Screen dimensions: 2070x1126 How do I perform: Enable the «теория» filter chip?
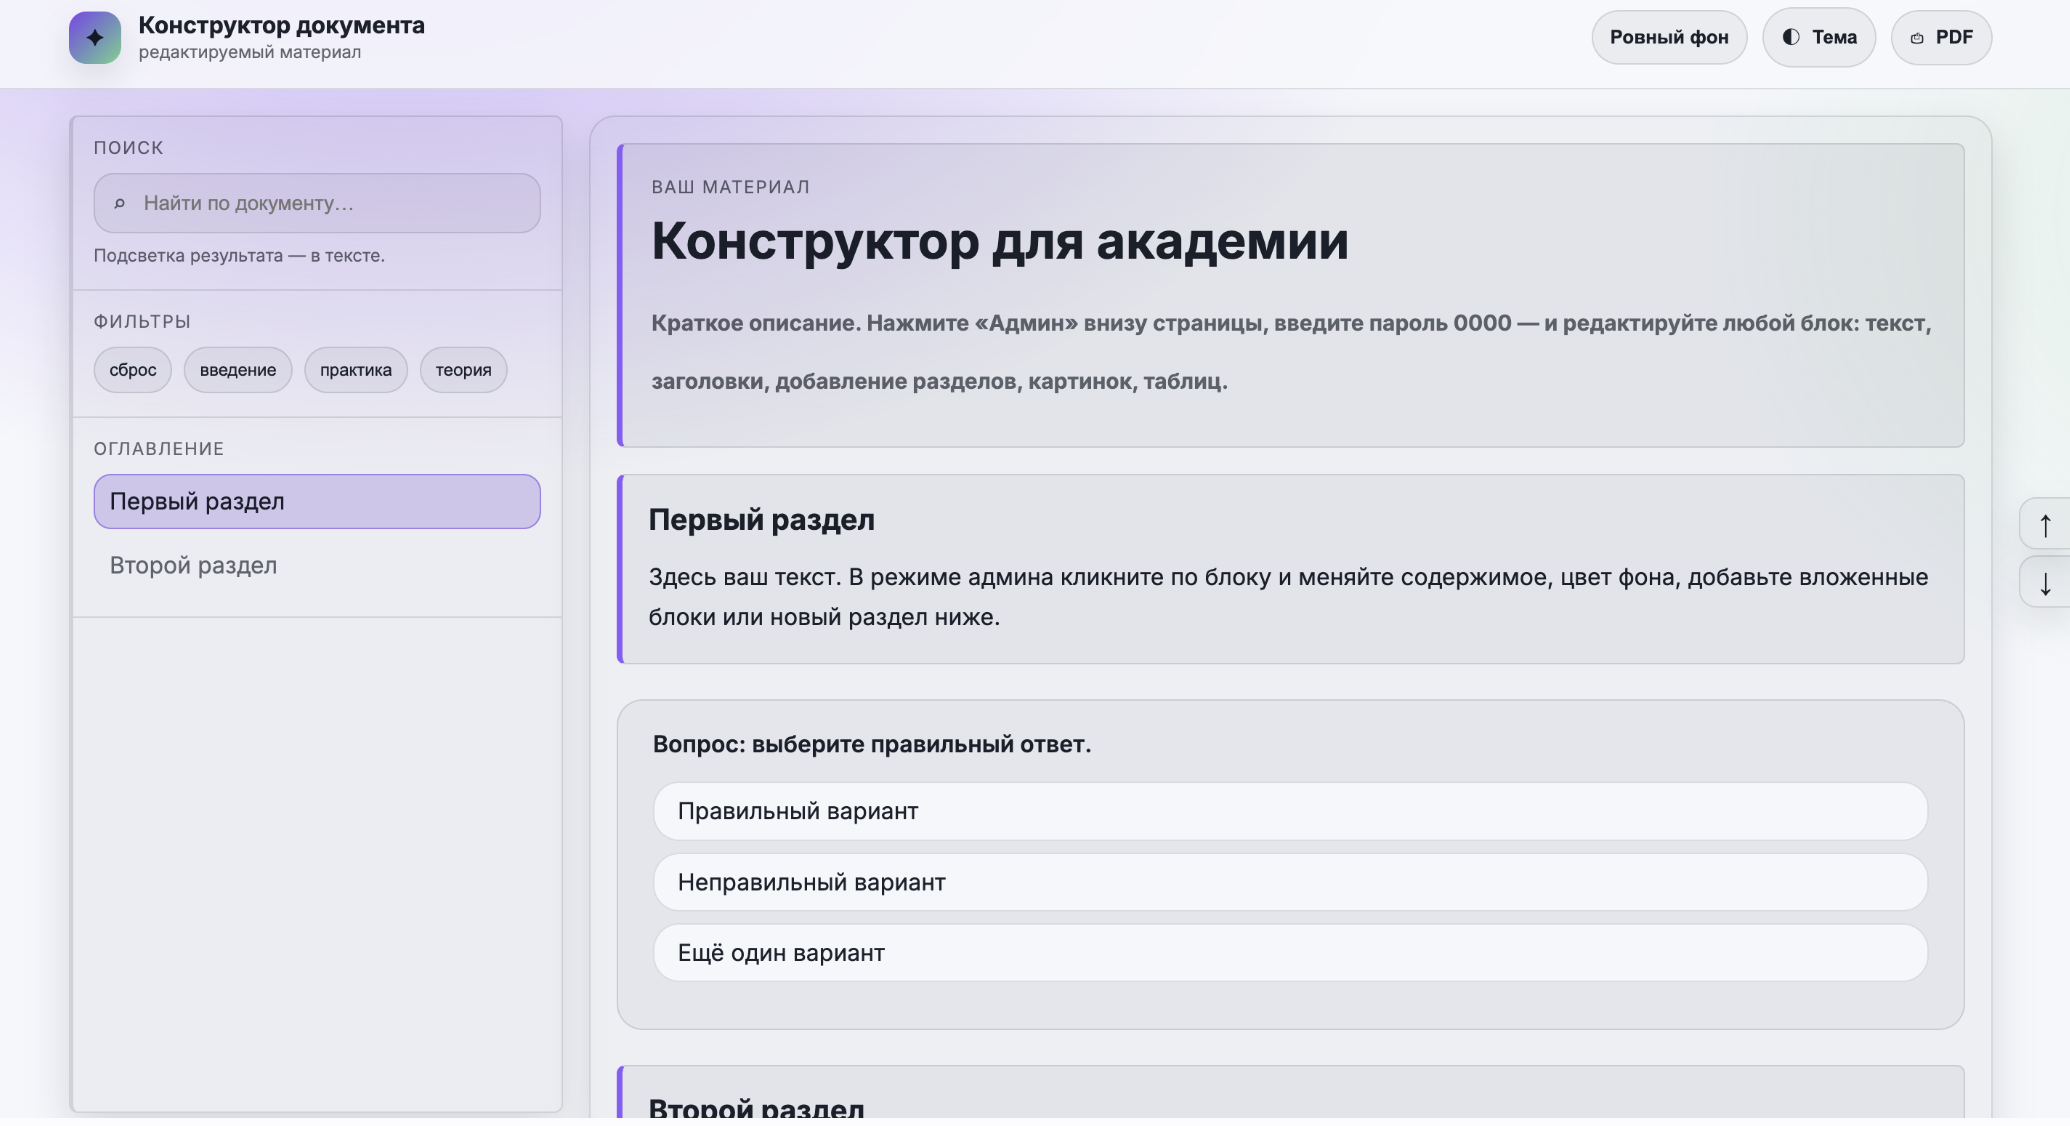tap(463, 370)
